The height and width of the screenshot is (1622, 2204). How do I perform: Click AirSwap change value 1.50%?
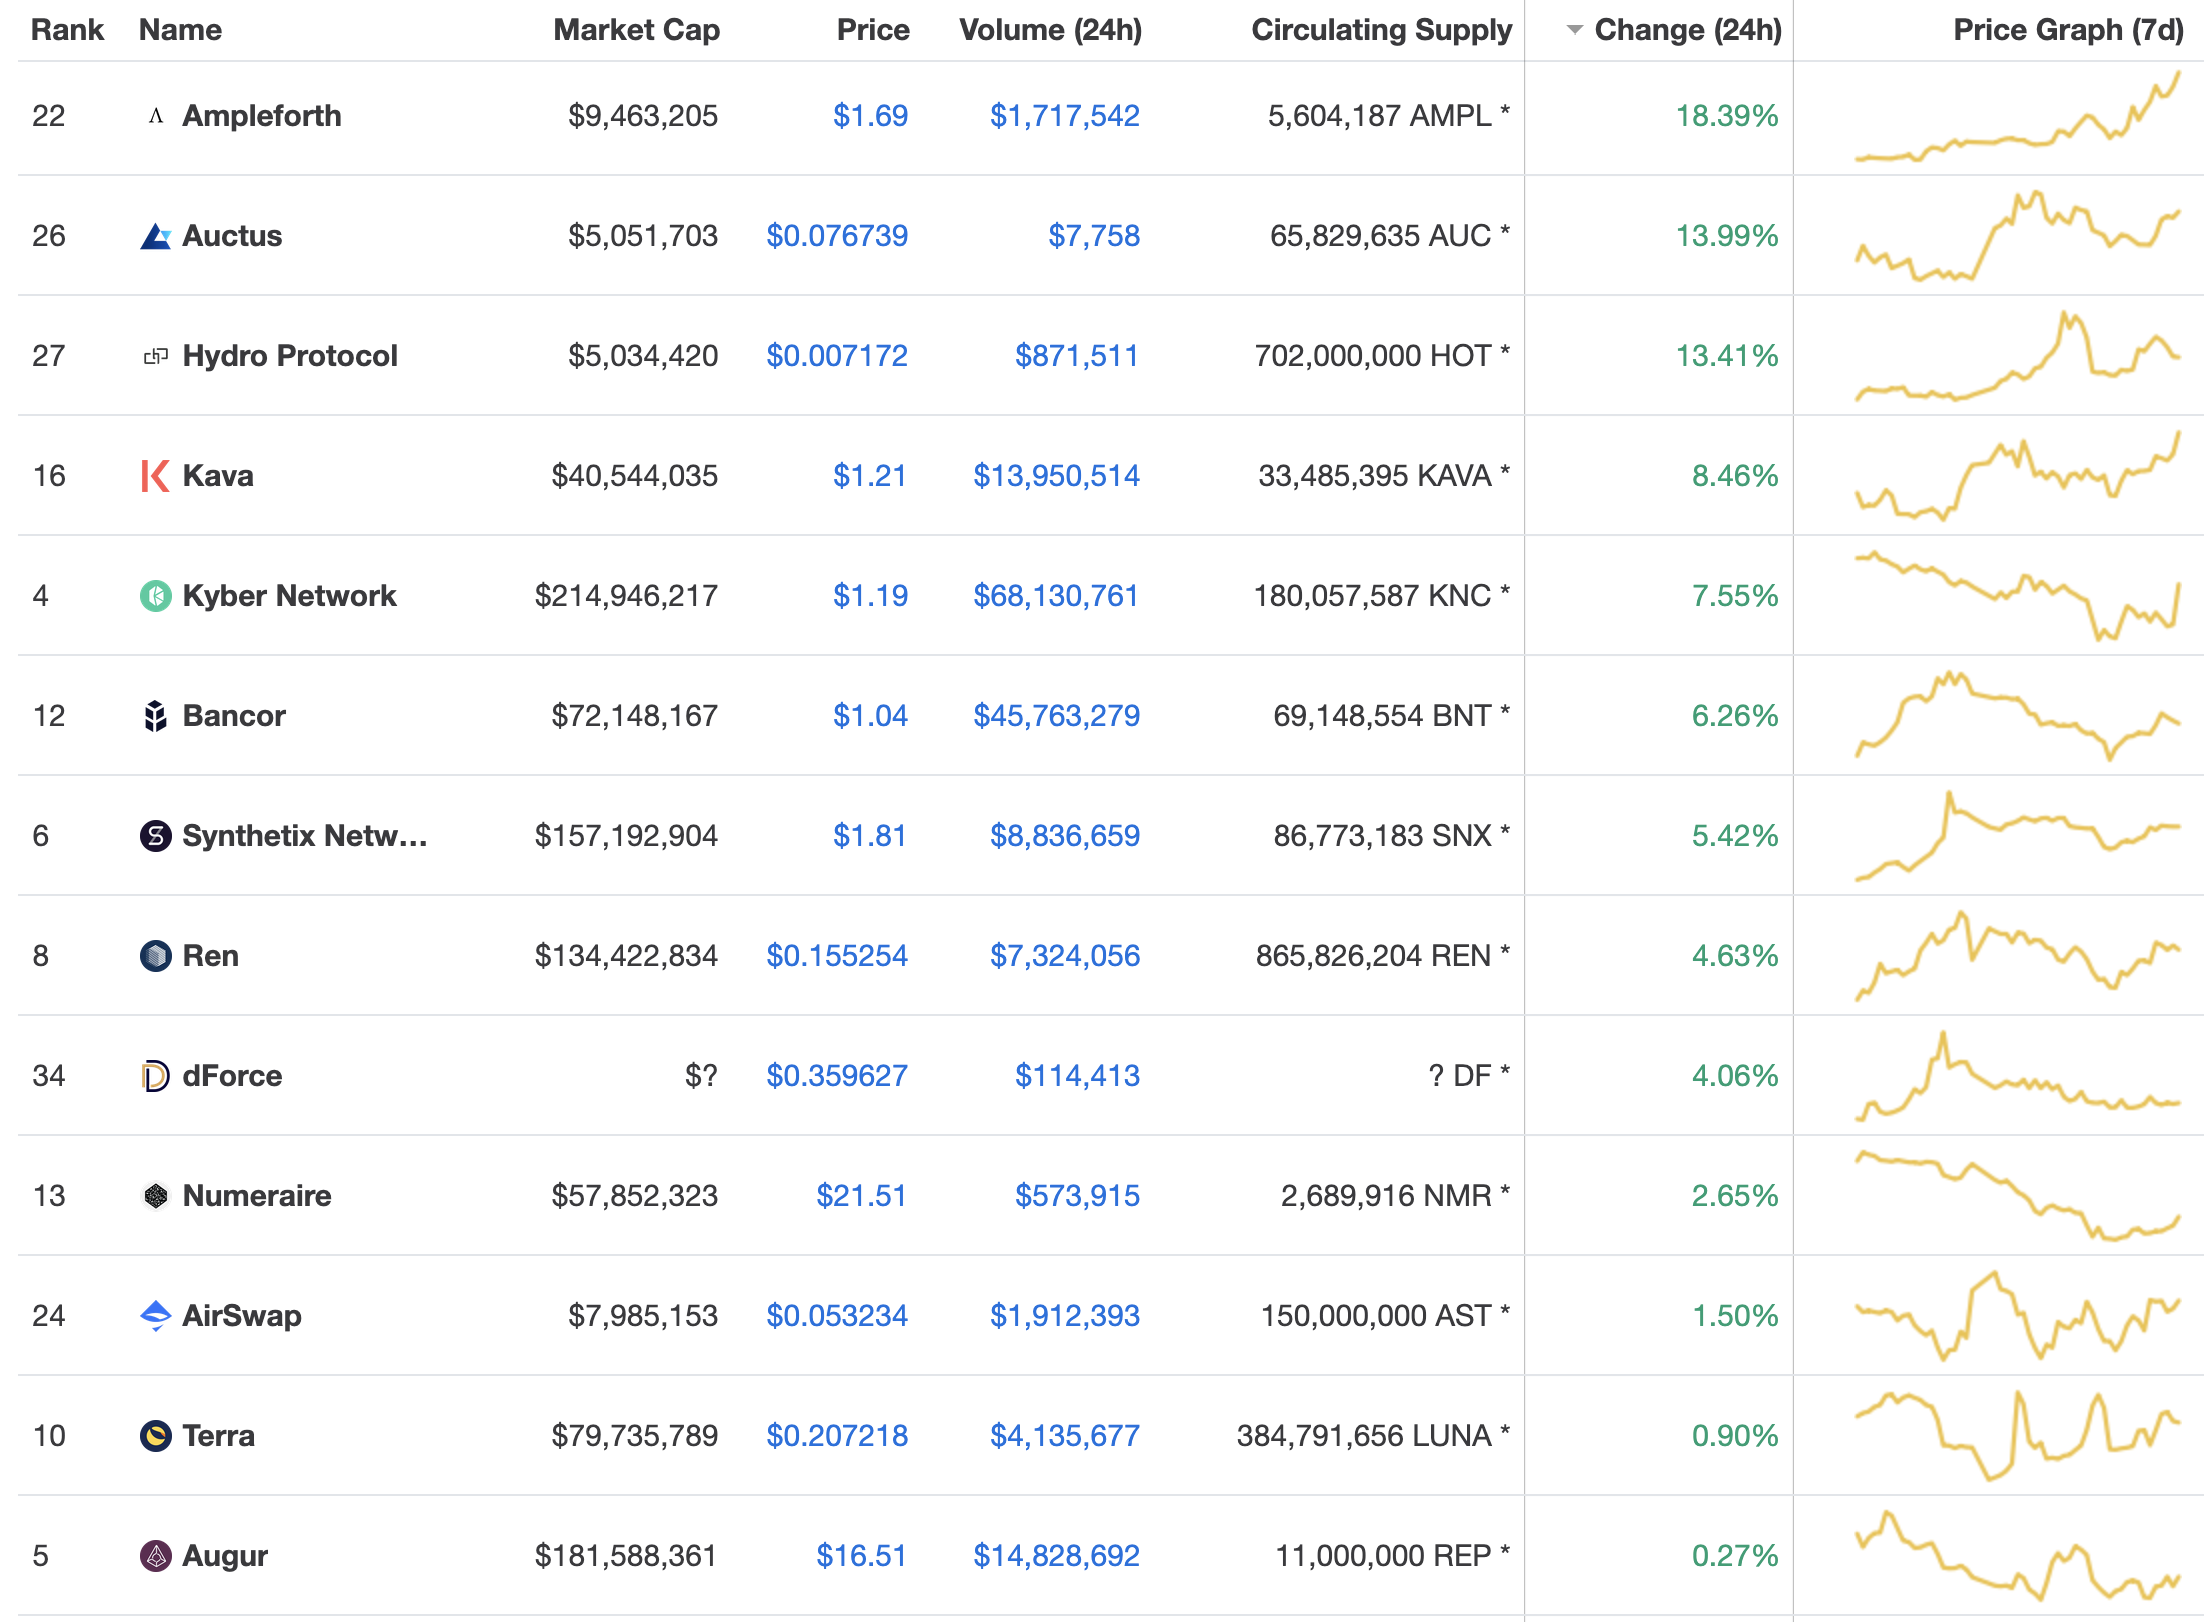1735,1316
